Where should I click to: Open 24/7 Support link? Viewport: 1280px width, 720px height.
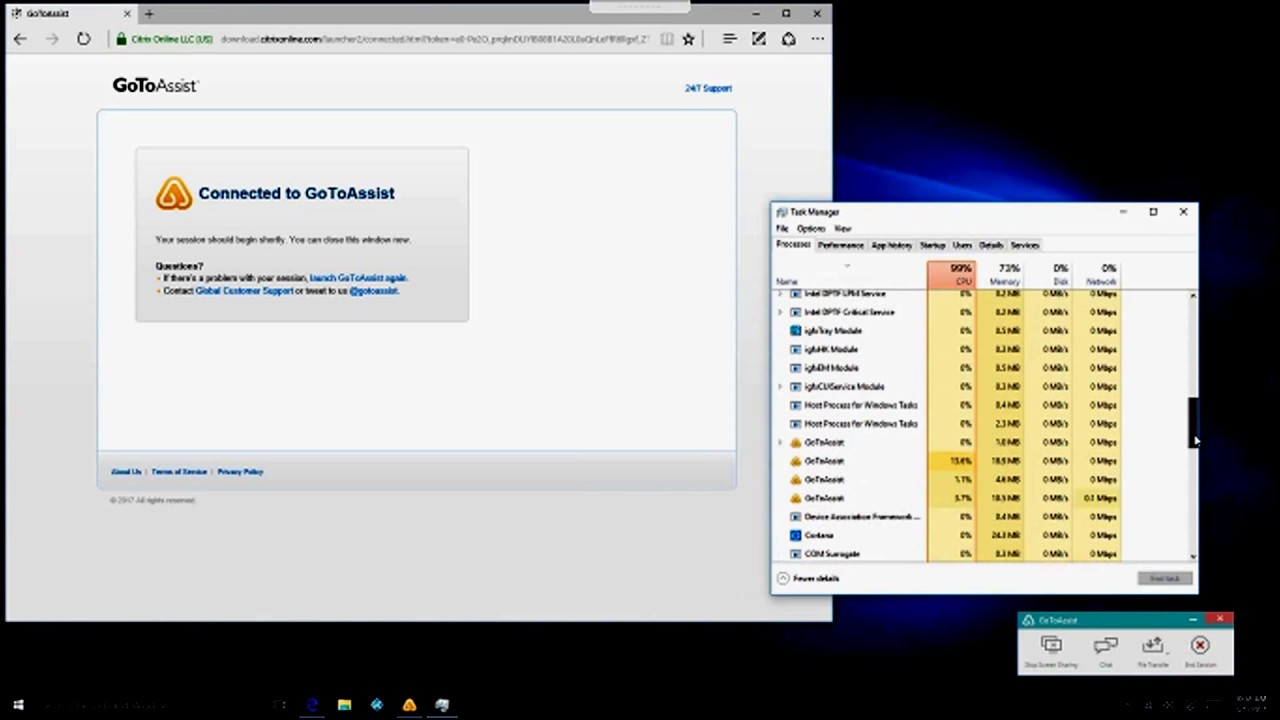pos(708,88)
